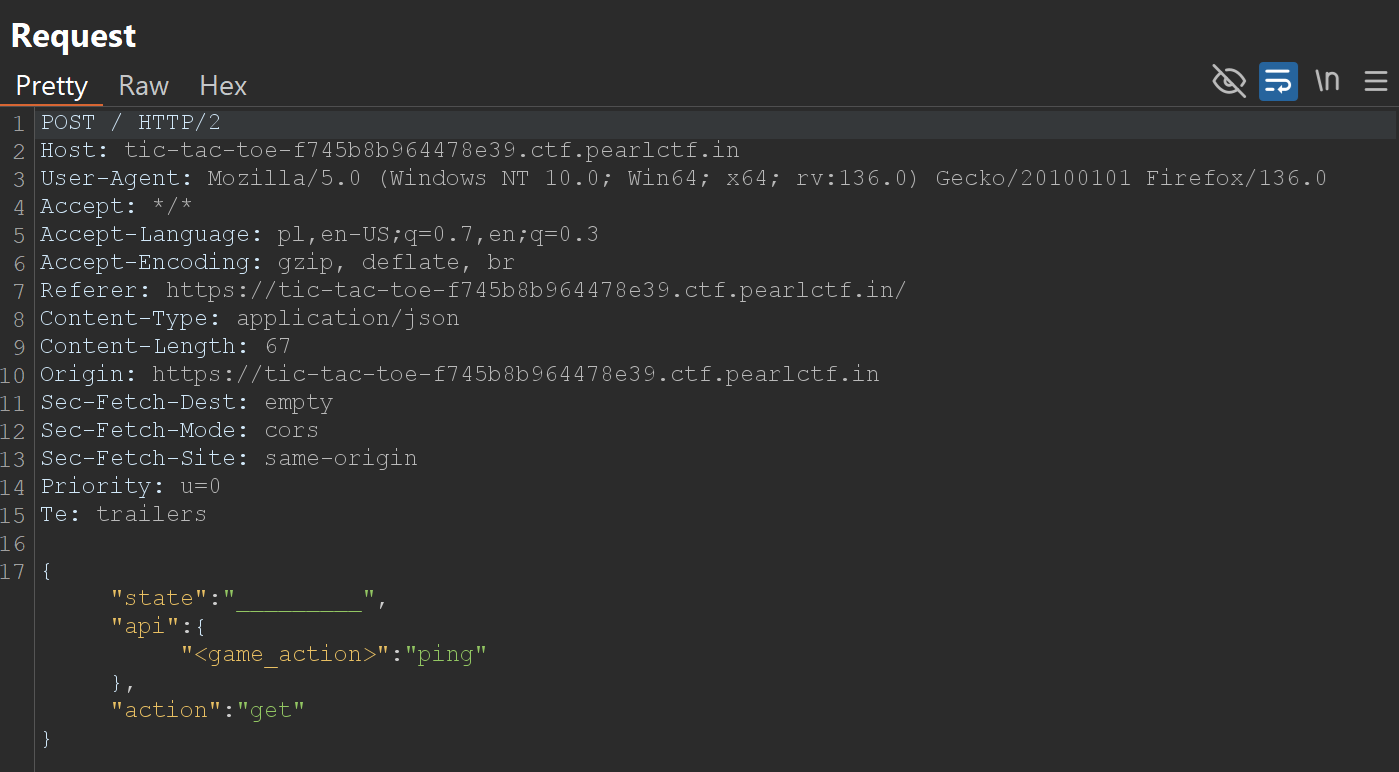
Task: Click the Content-Length value 67
Action: point(278,347)
